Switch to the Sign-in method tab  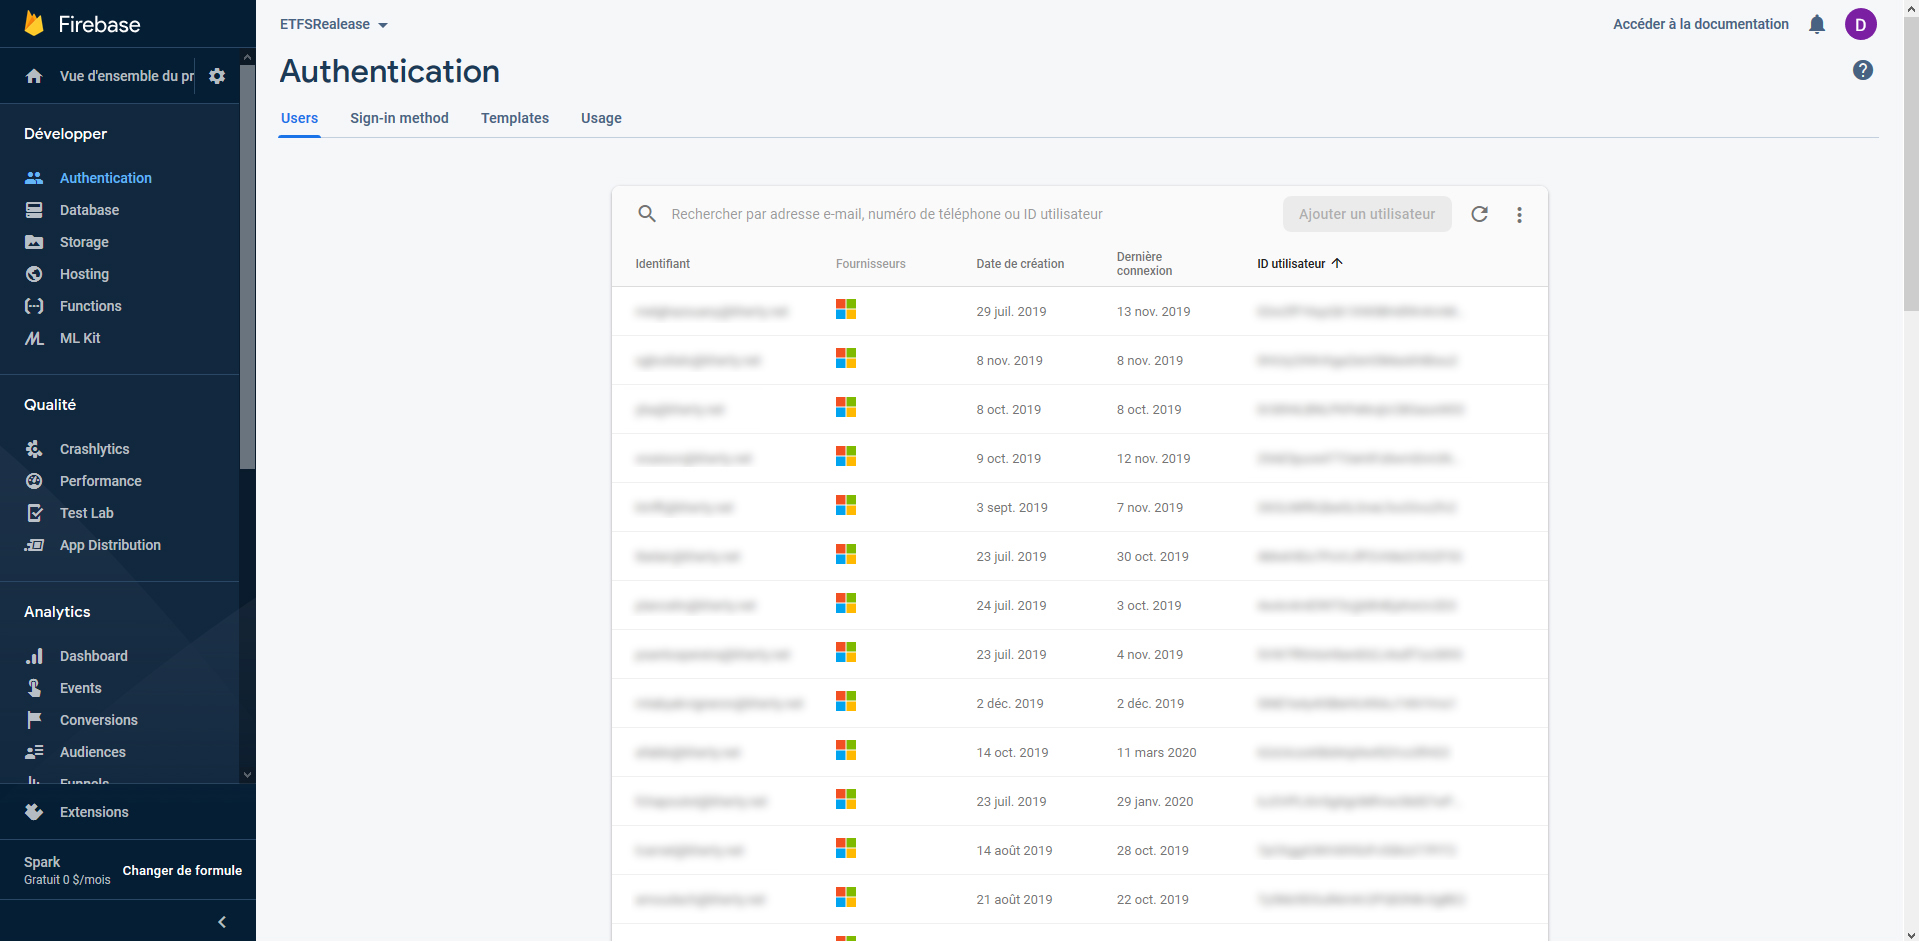(x=399, y=118)
